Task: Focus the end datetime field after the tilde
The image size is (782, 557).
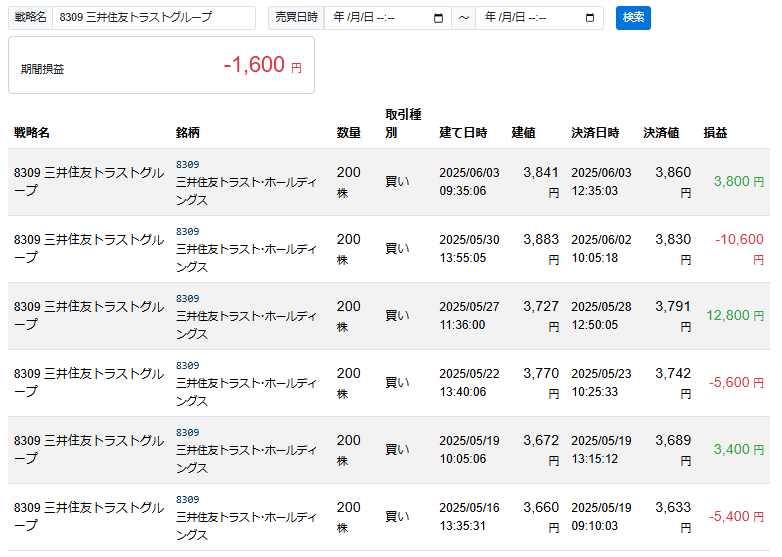Action: click(x=539, y=18)
